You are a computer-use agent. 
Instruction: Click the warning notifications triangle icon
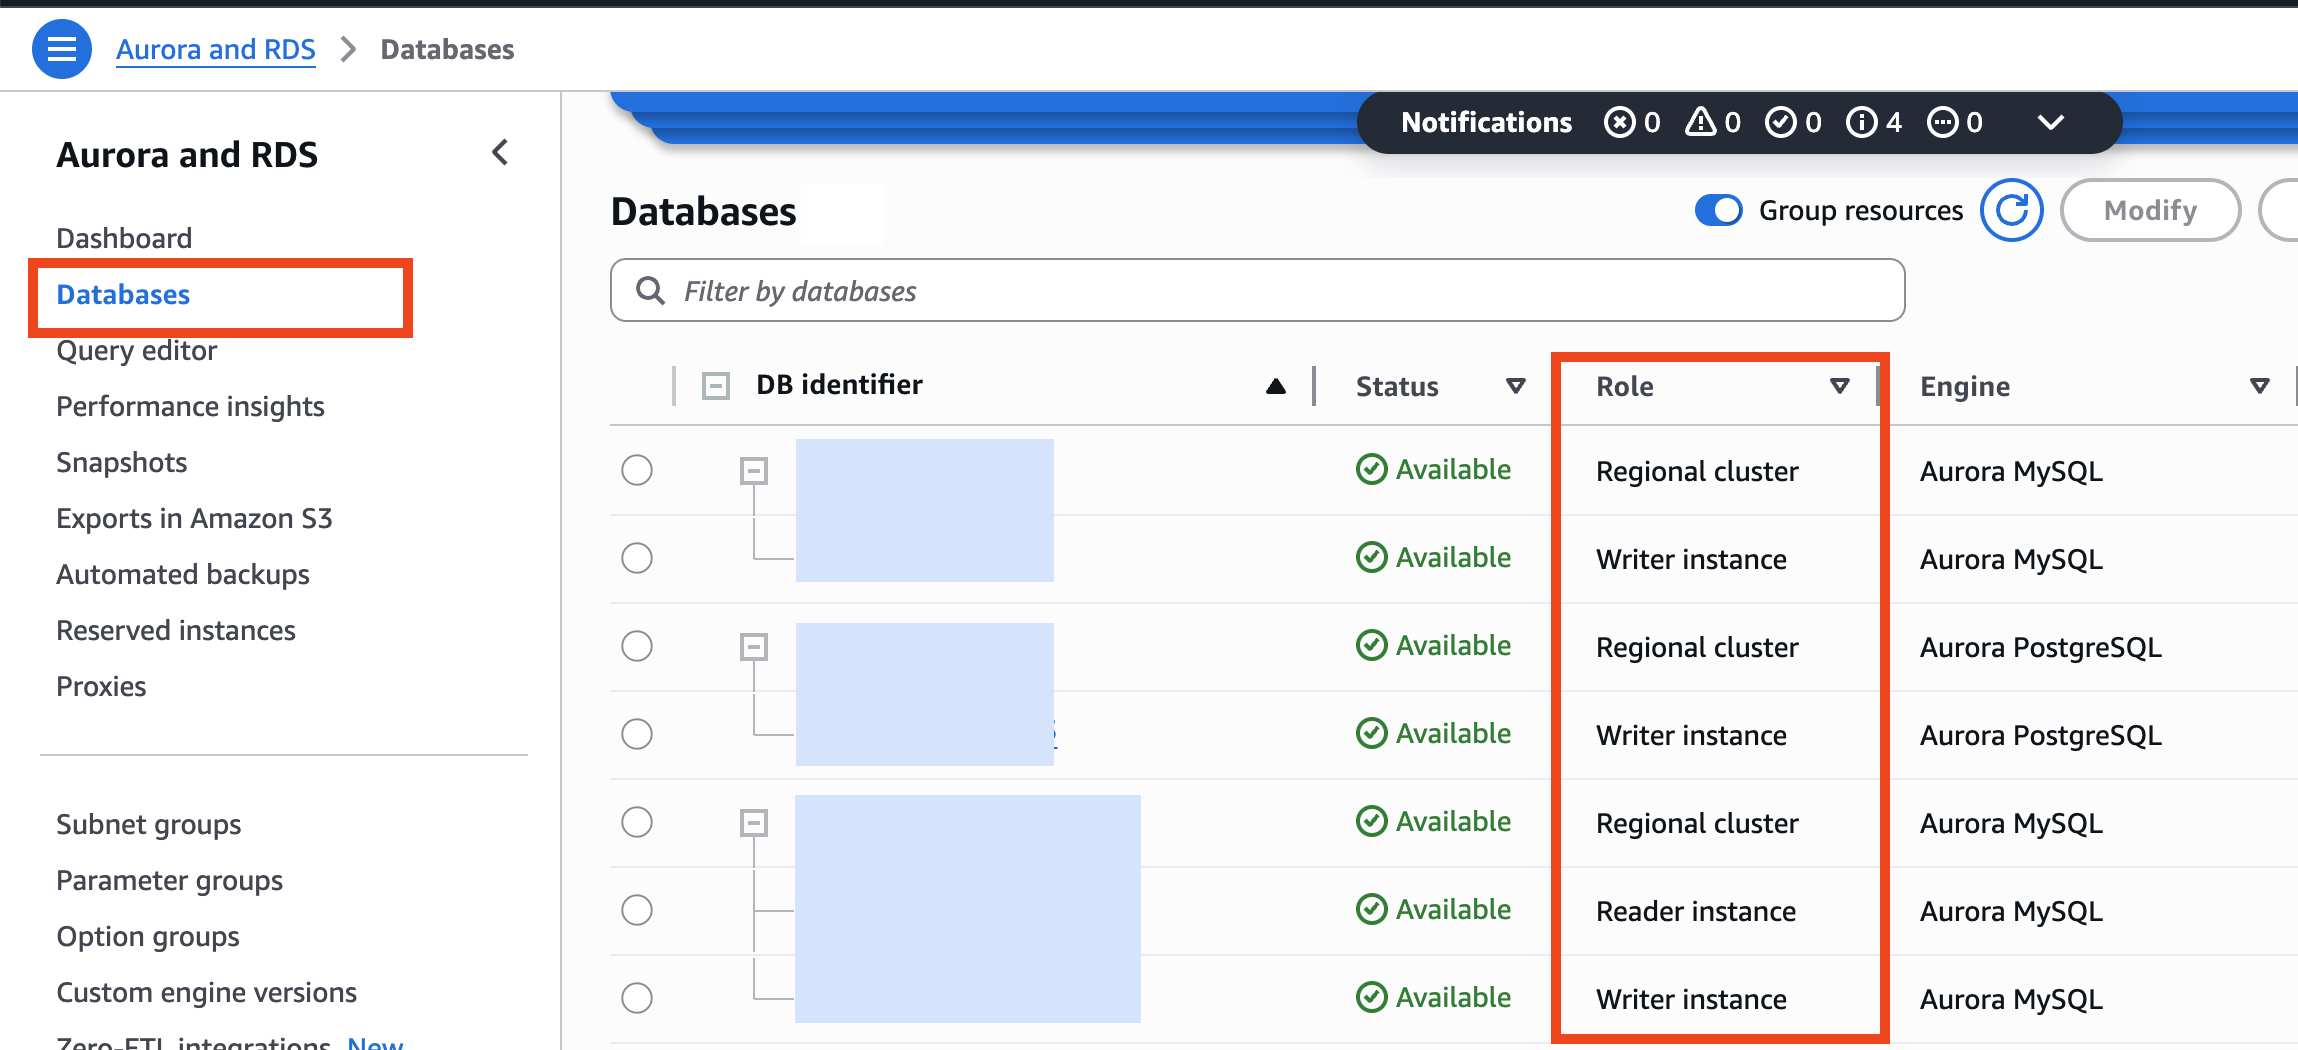click(1701, 122)
